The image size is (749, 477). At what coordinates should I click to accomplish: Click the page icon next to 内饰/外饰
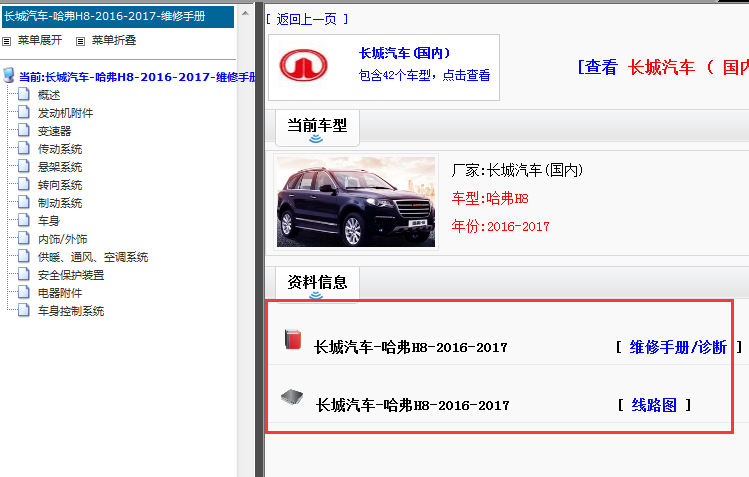tap(24, 238)
